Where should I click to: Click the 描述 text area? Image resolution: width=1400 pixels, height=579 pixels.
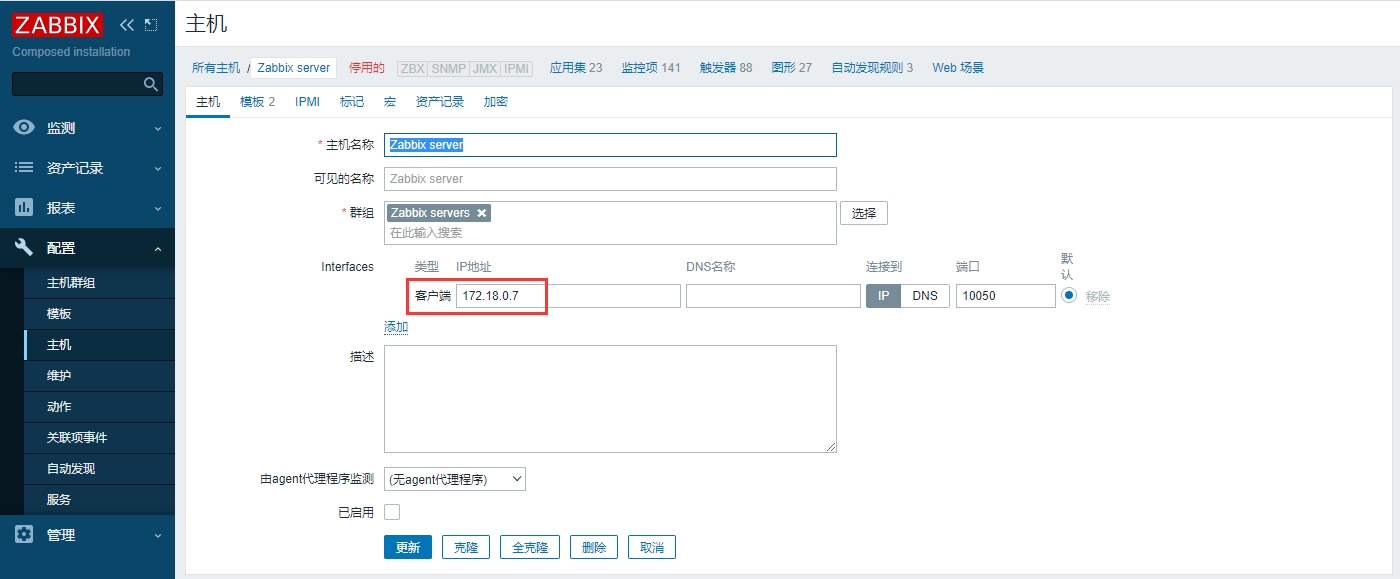tap(610, 399)
